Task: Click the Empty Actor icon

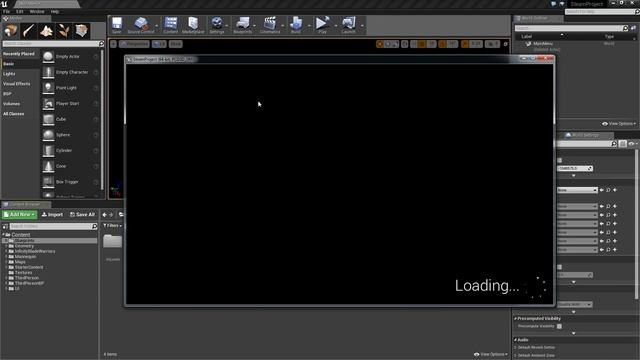Action: pos(48,57)
